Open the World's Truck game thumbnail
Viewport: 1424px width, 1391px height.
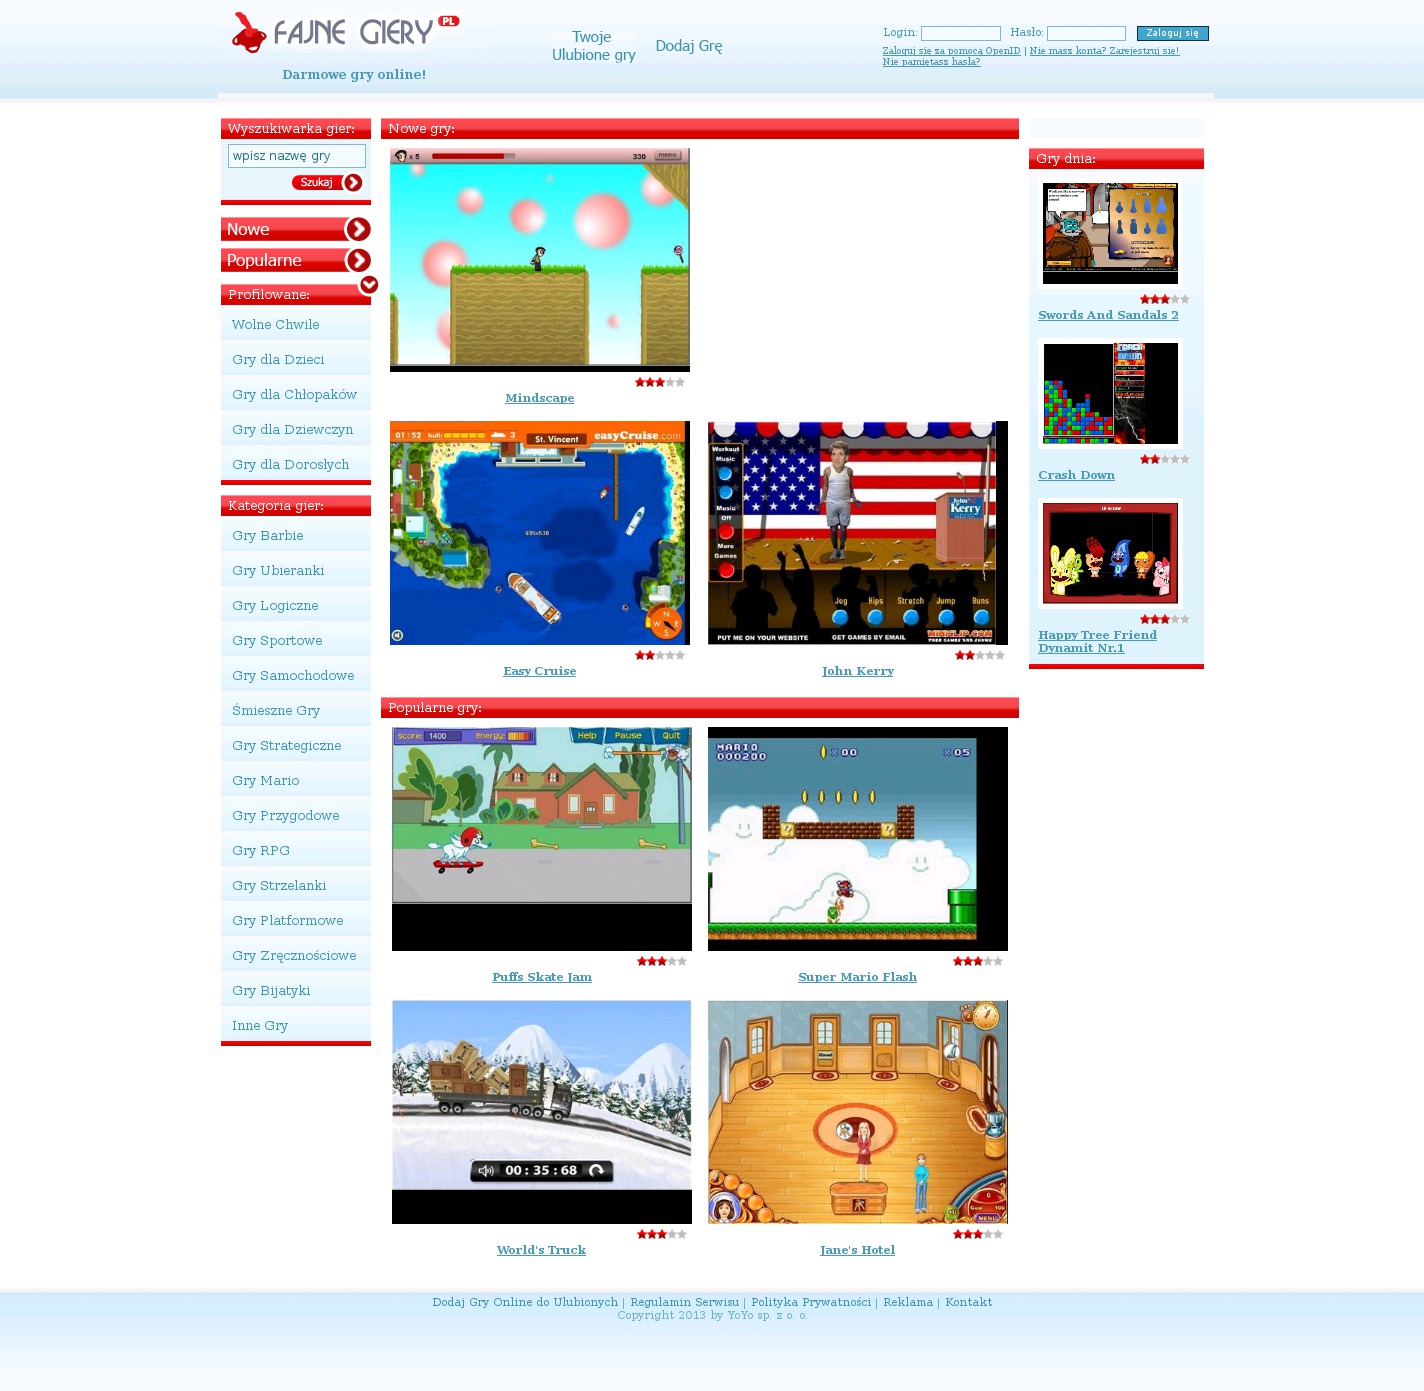pyautogui.click(x=542, y=1112)
